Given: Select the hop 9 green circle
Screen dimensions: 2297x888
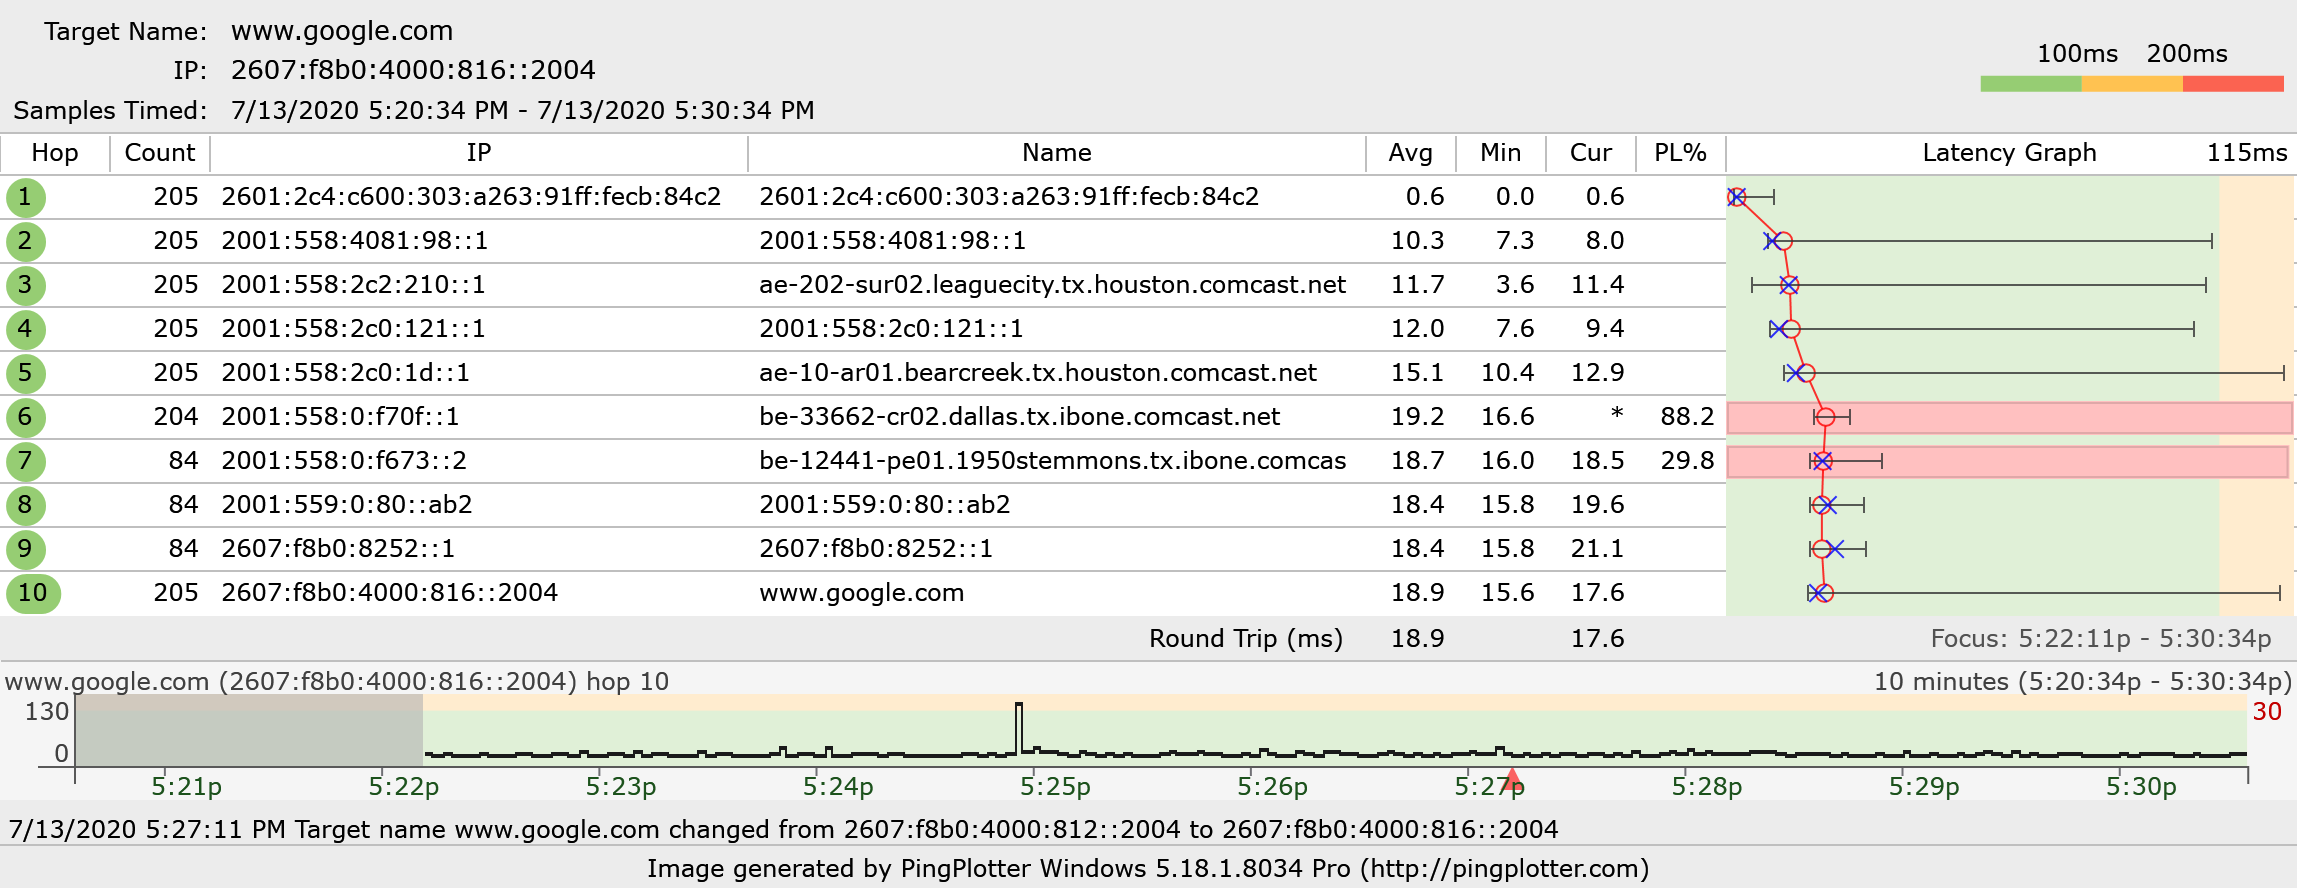Looking at the screenshot, I should coord(25,549).
